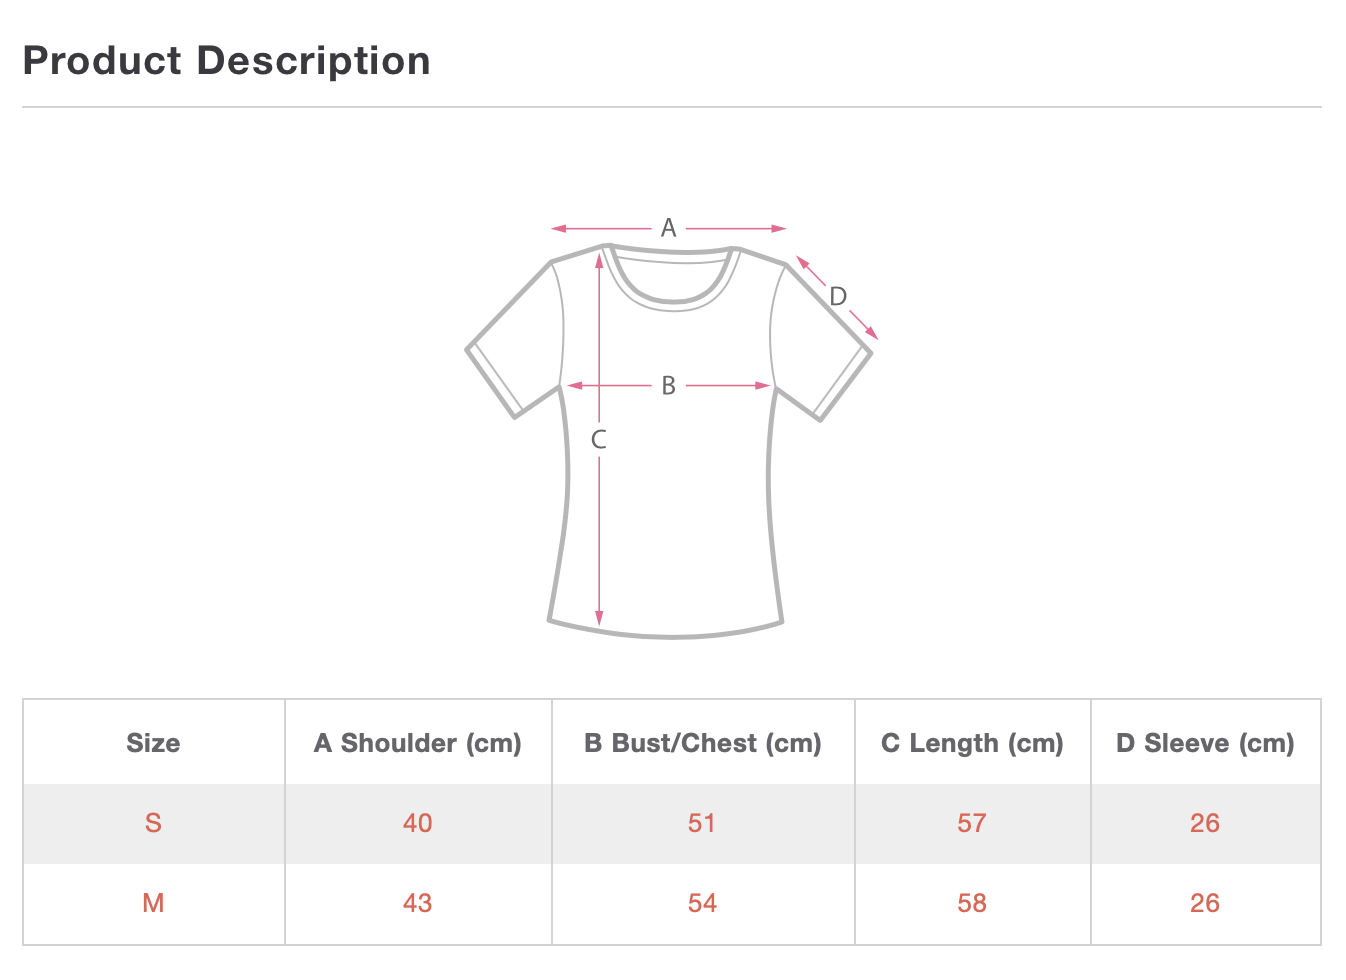The image size is (1346, 980).
Task: Click length value 57 for size S
Action: point(972,823)
